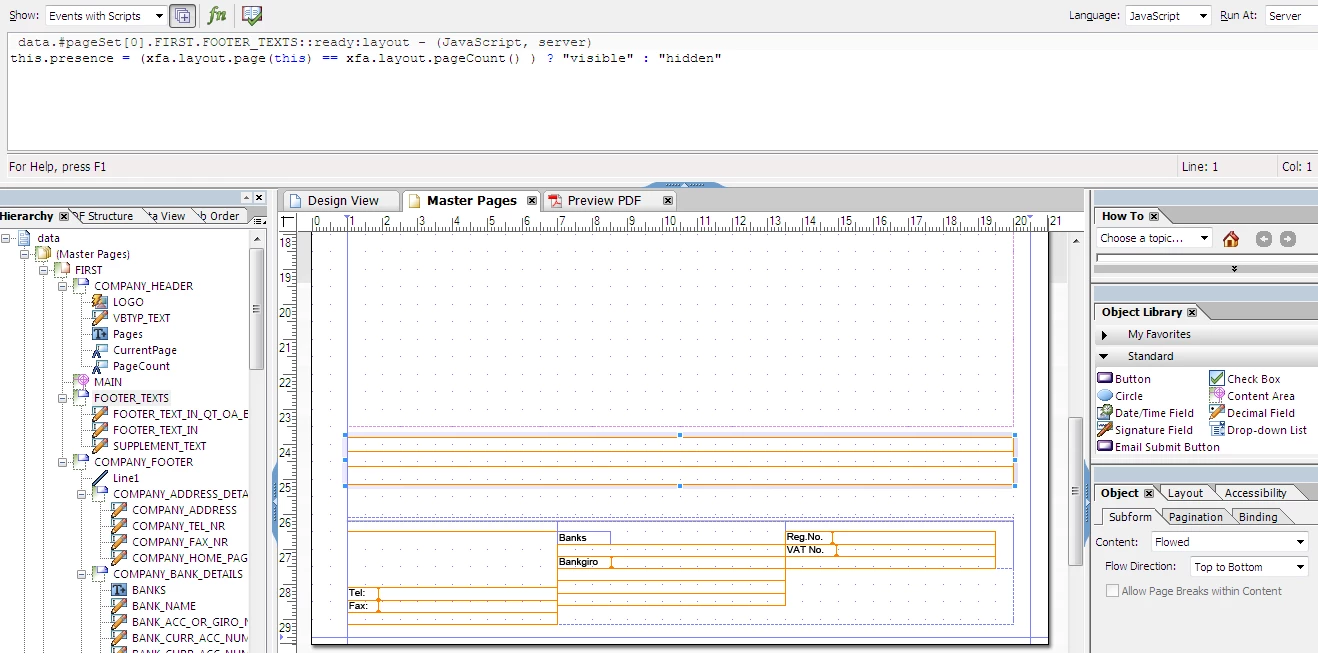
Task: Select the Check Box object in library
Action: click(1245, 379)
